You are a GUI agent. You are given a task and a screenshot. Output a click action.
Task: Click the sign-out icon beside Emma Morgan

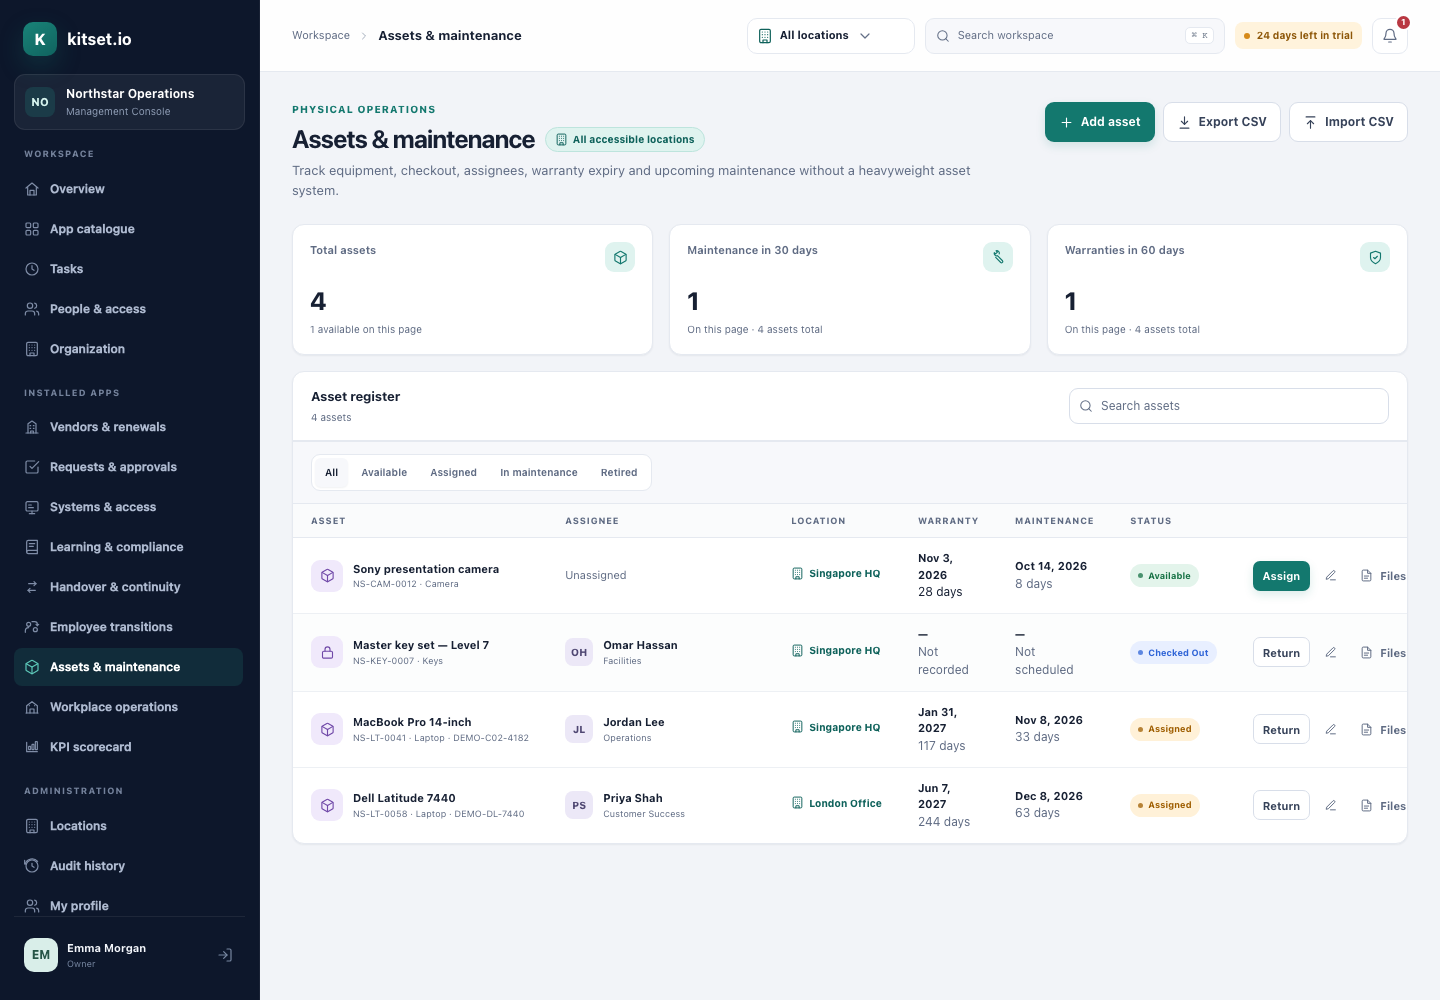click(x=226, y=955)
